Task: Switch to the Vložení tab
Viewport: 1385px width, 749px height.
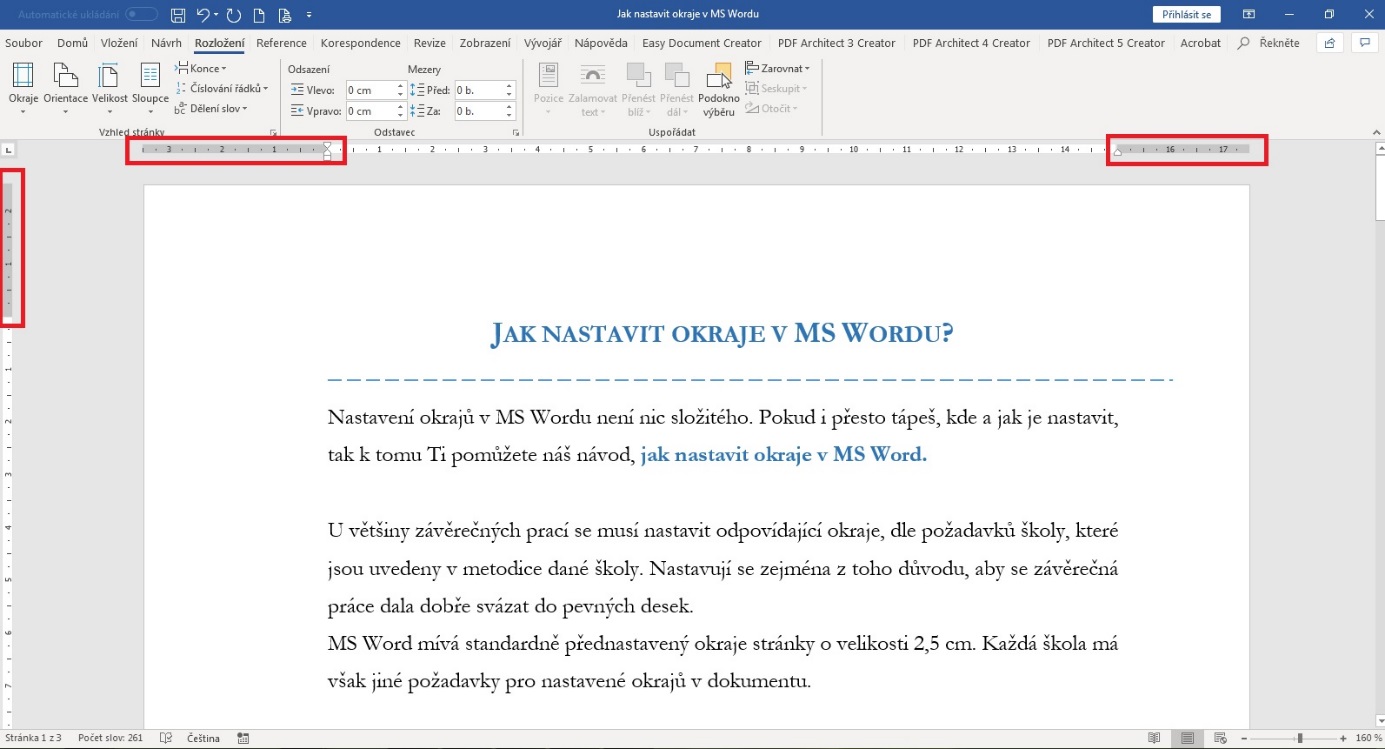Action: coord(120,43)
